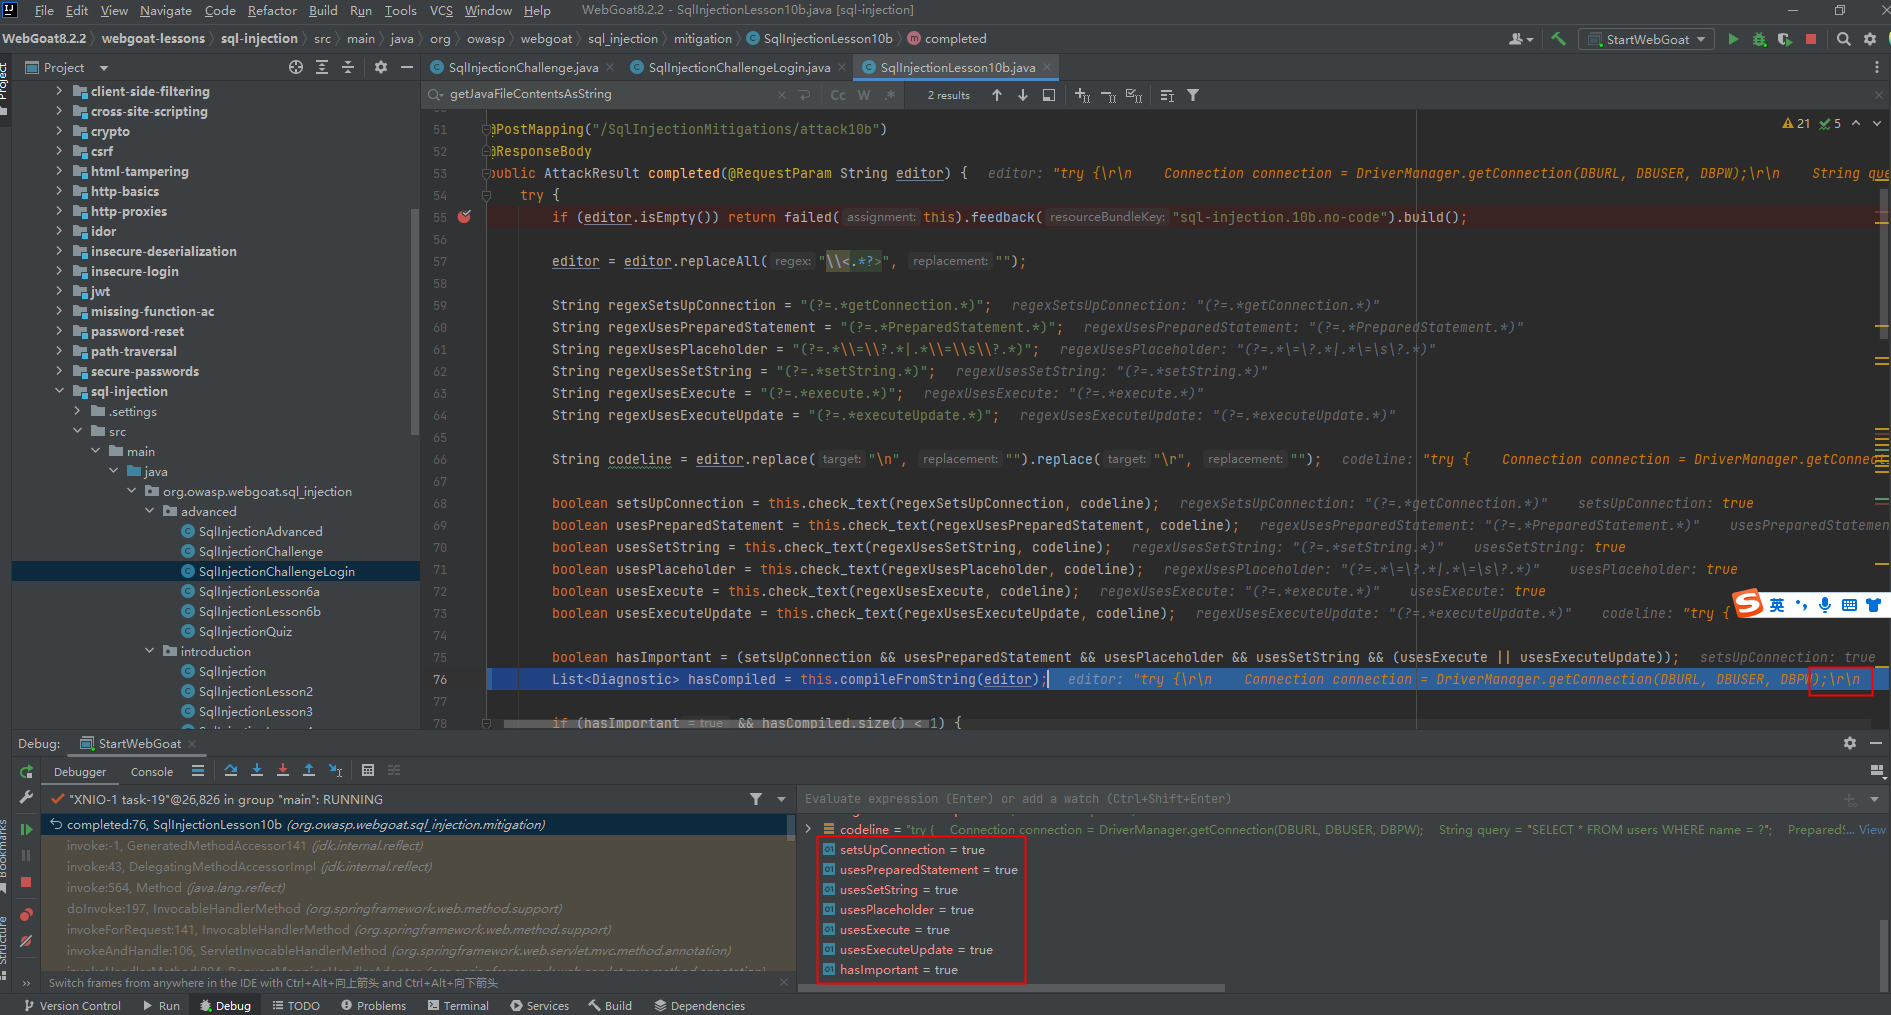
Task: Click Step Out in debugger toolbar
Action: click(309, 770)
